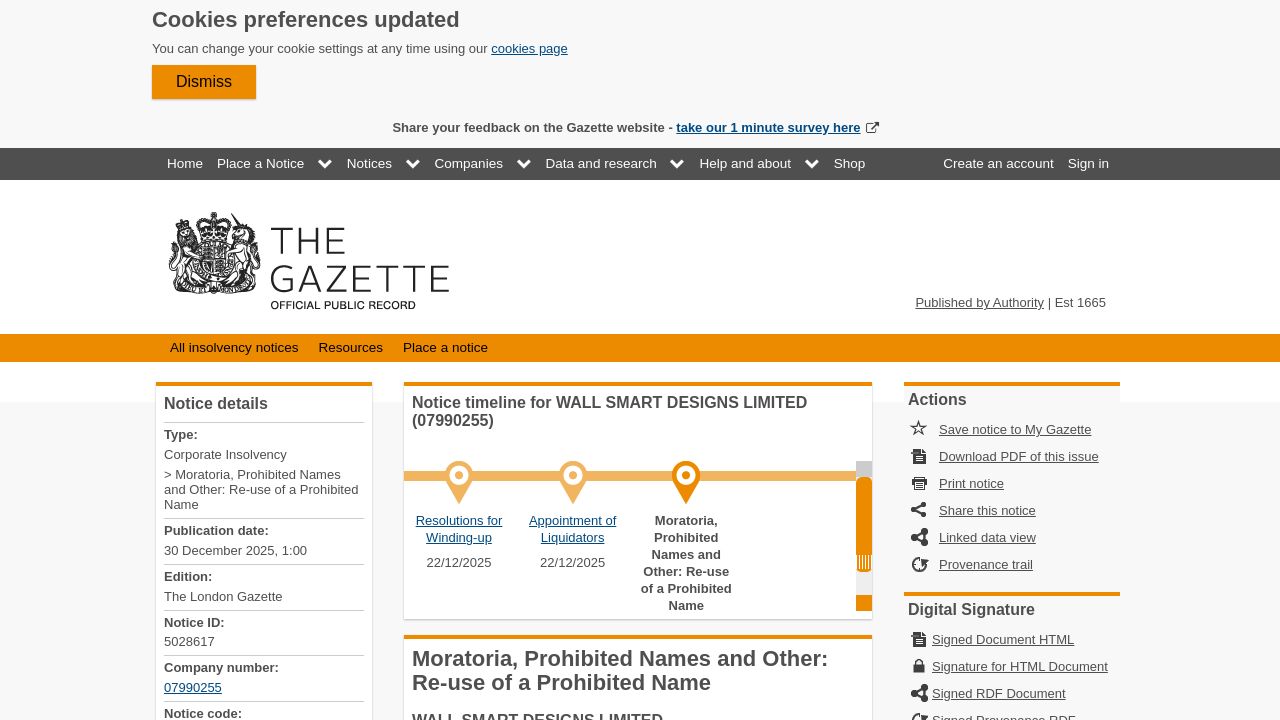The image size is (1280, 720).
Task: Click Download PDF of this issue
Action: point(1018,457)
